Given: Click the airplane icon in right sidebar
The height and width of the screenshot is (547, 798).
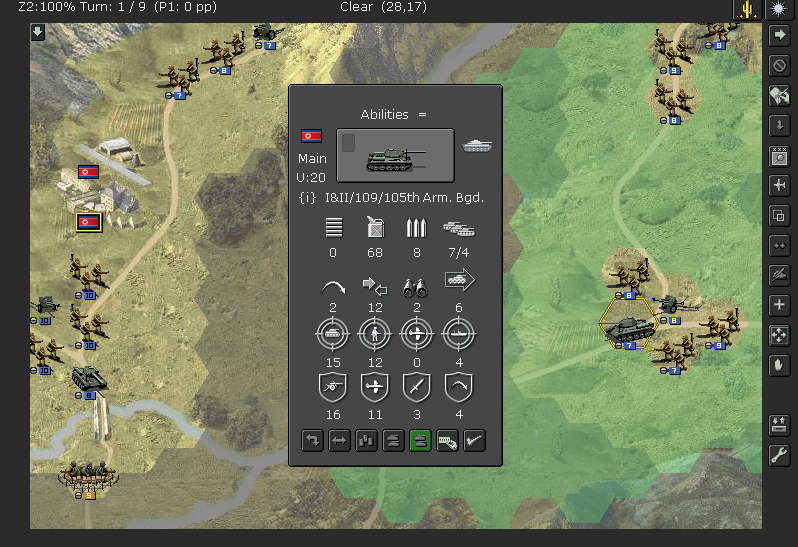Looking at the screenshot, I should (779, 186).
